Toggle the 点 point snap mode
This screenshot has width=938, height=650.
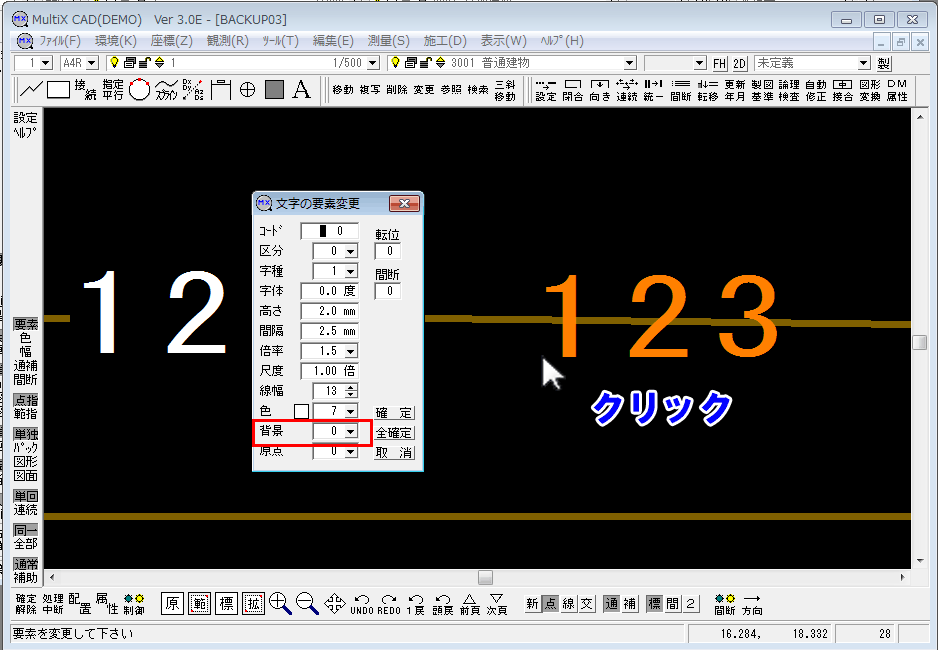pyautogui.click(x=550, y=604)
